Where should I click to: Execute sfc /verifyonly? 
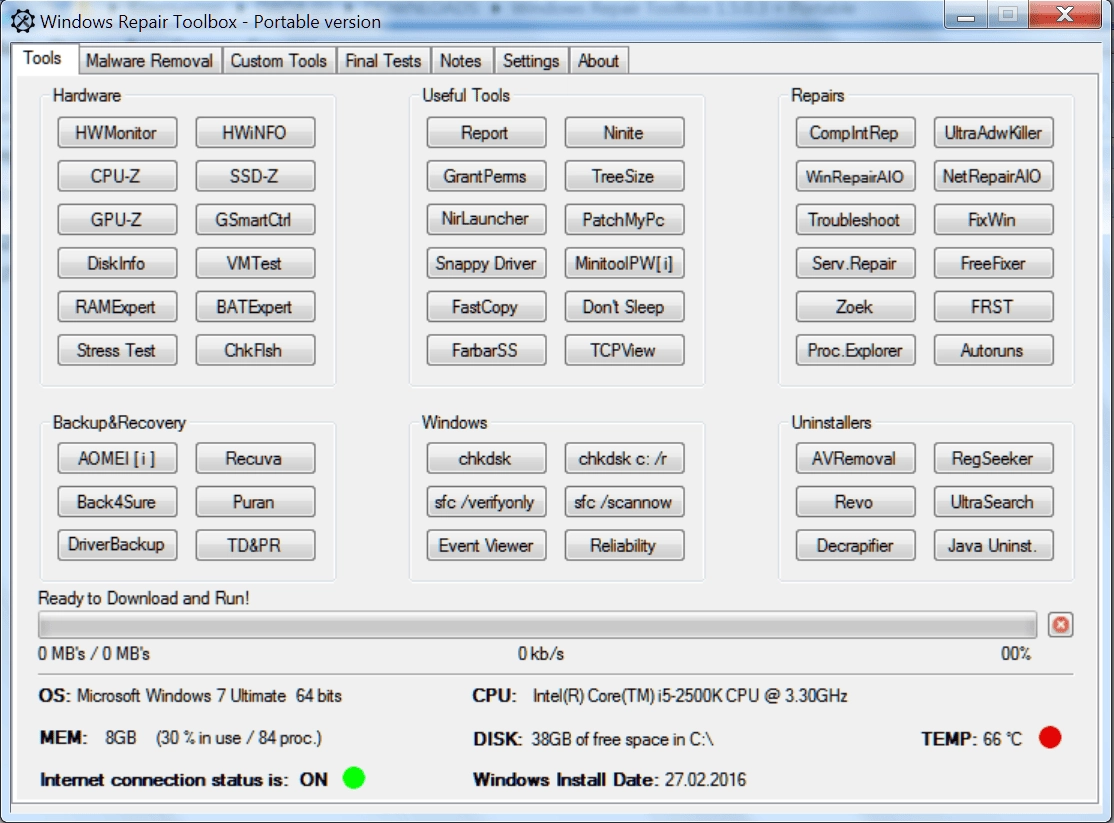[x=487, y=502]
